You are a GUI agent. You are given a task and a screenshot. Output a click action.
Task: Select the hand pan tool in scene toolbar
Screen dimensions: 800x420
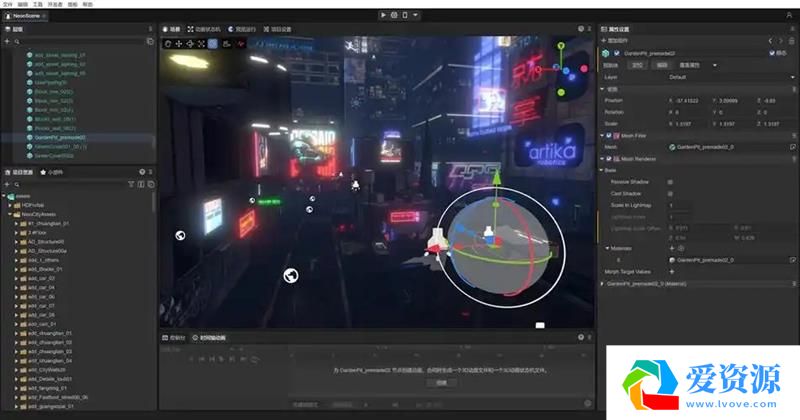168,44
